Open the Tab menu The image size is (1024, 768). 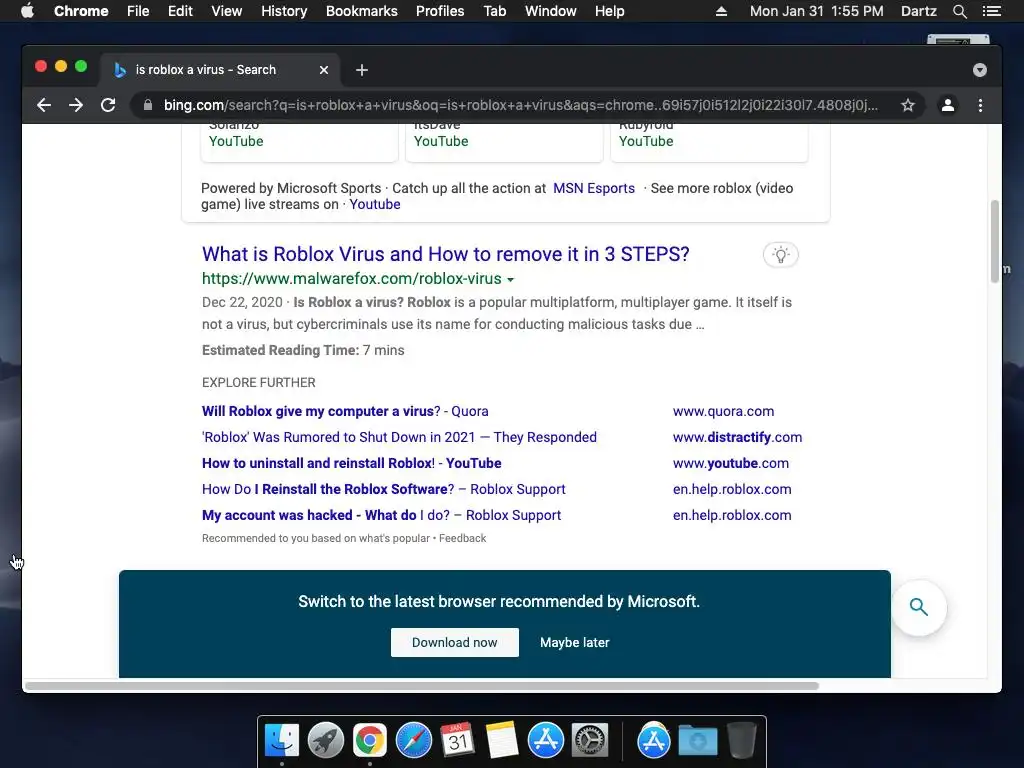tap(494, 11)
